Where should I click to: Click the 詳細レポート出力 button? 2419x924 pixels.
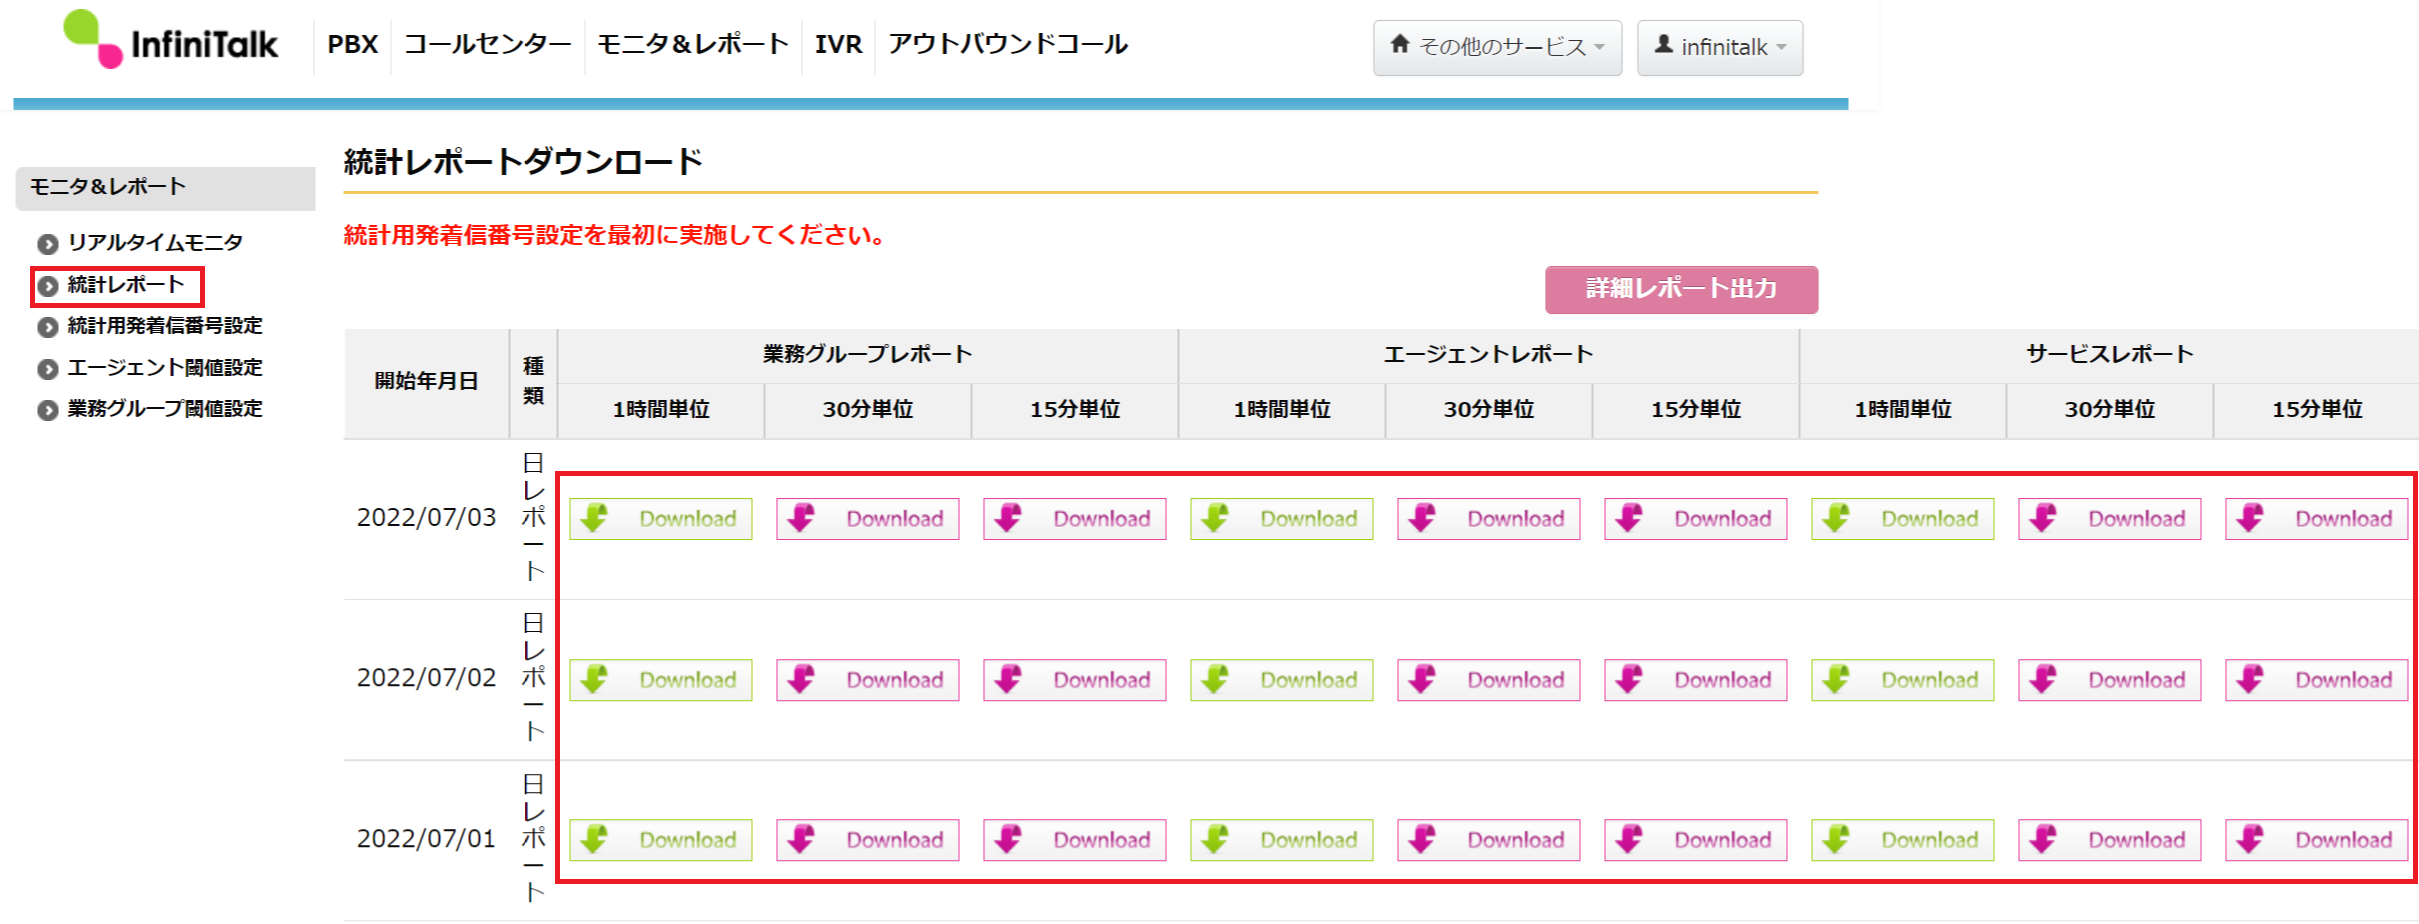(x=1681, y=289)
